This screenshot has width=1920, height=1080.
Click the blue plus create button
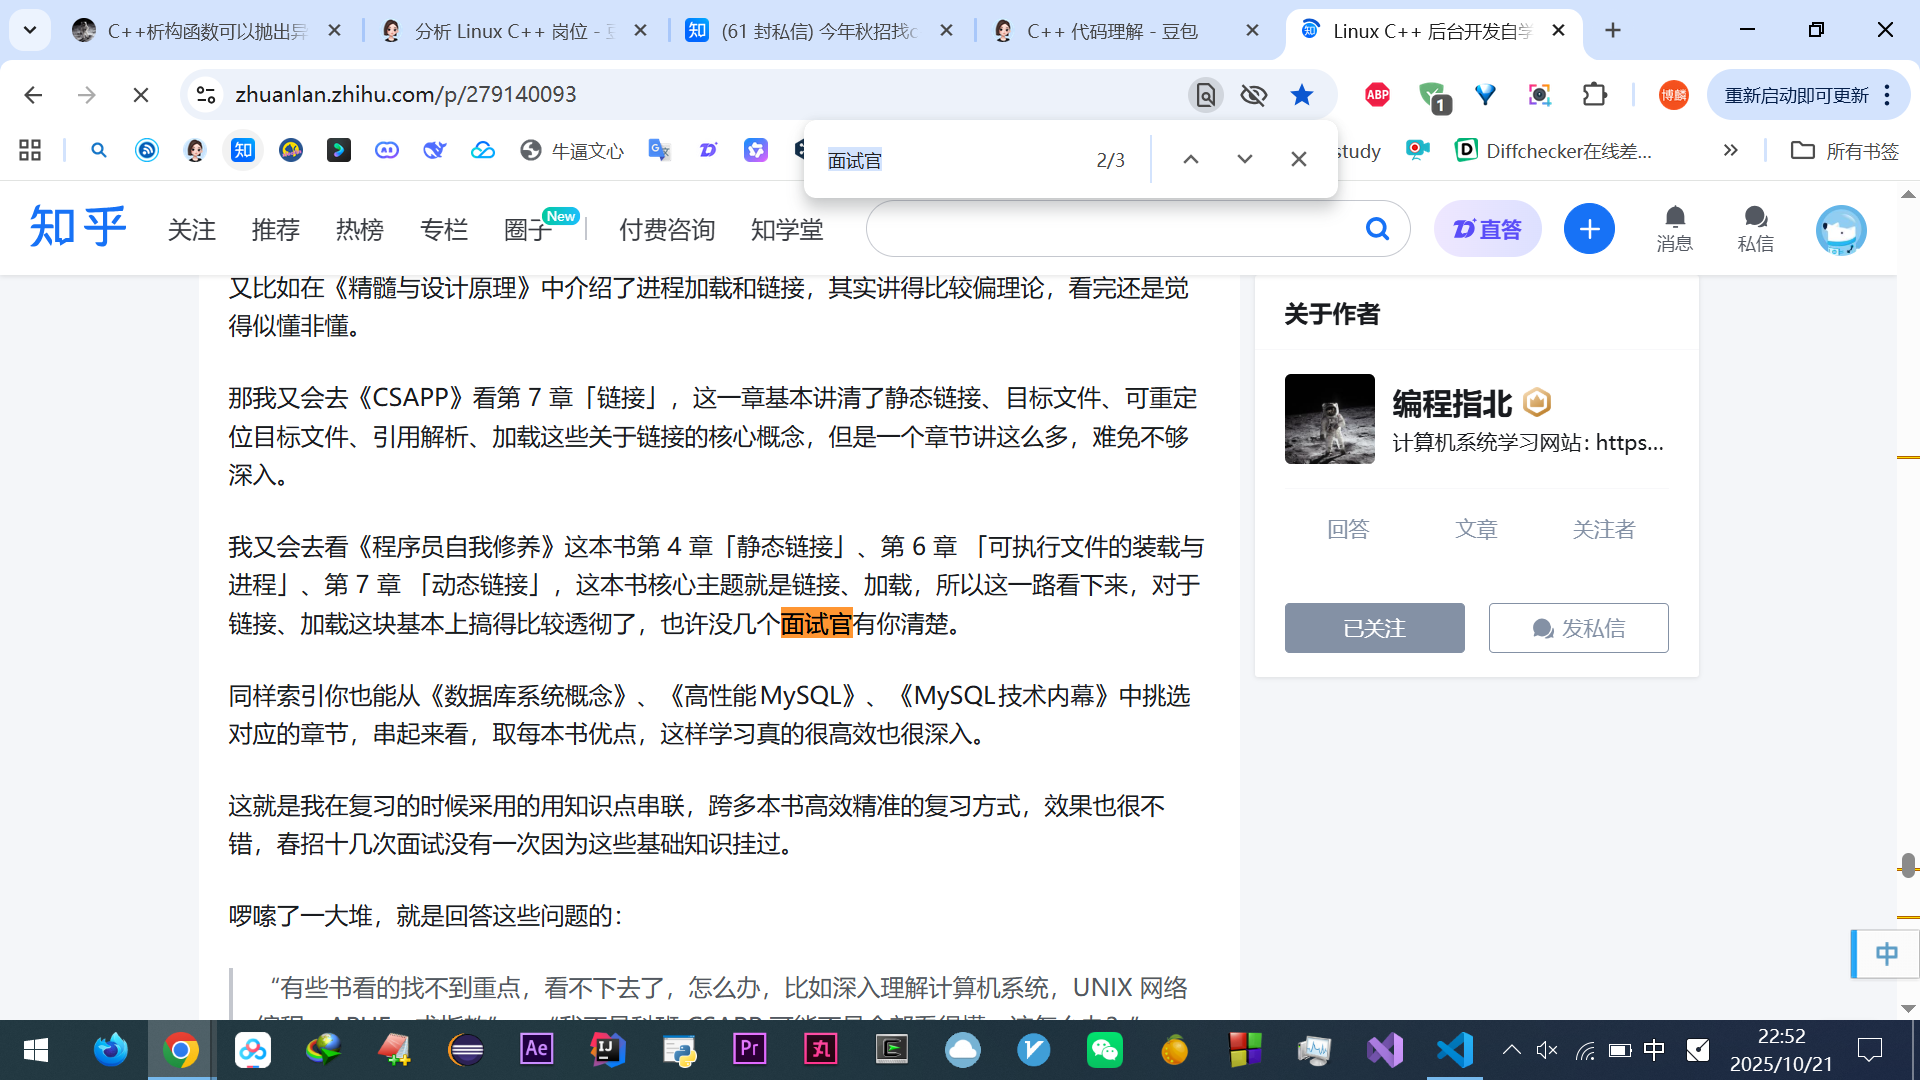pyautogui.click(x=1589, y=229)
